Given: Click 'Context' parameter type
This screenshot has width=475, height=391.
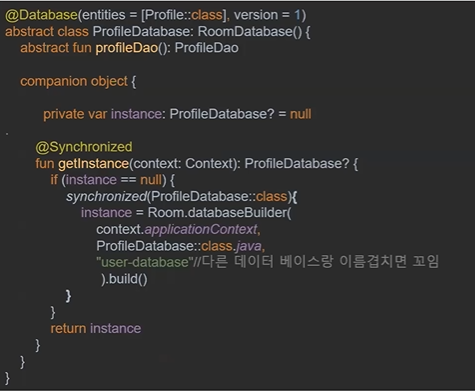Looking at the screenshot, I should (x=209, y=164).
